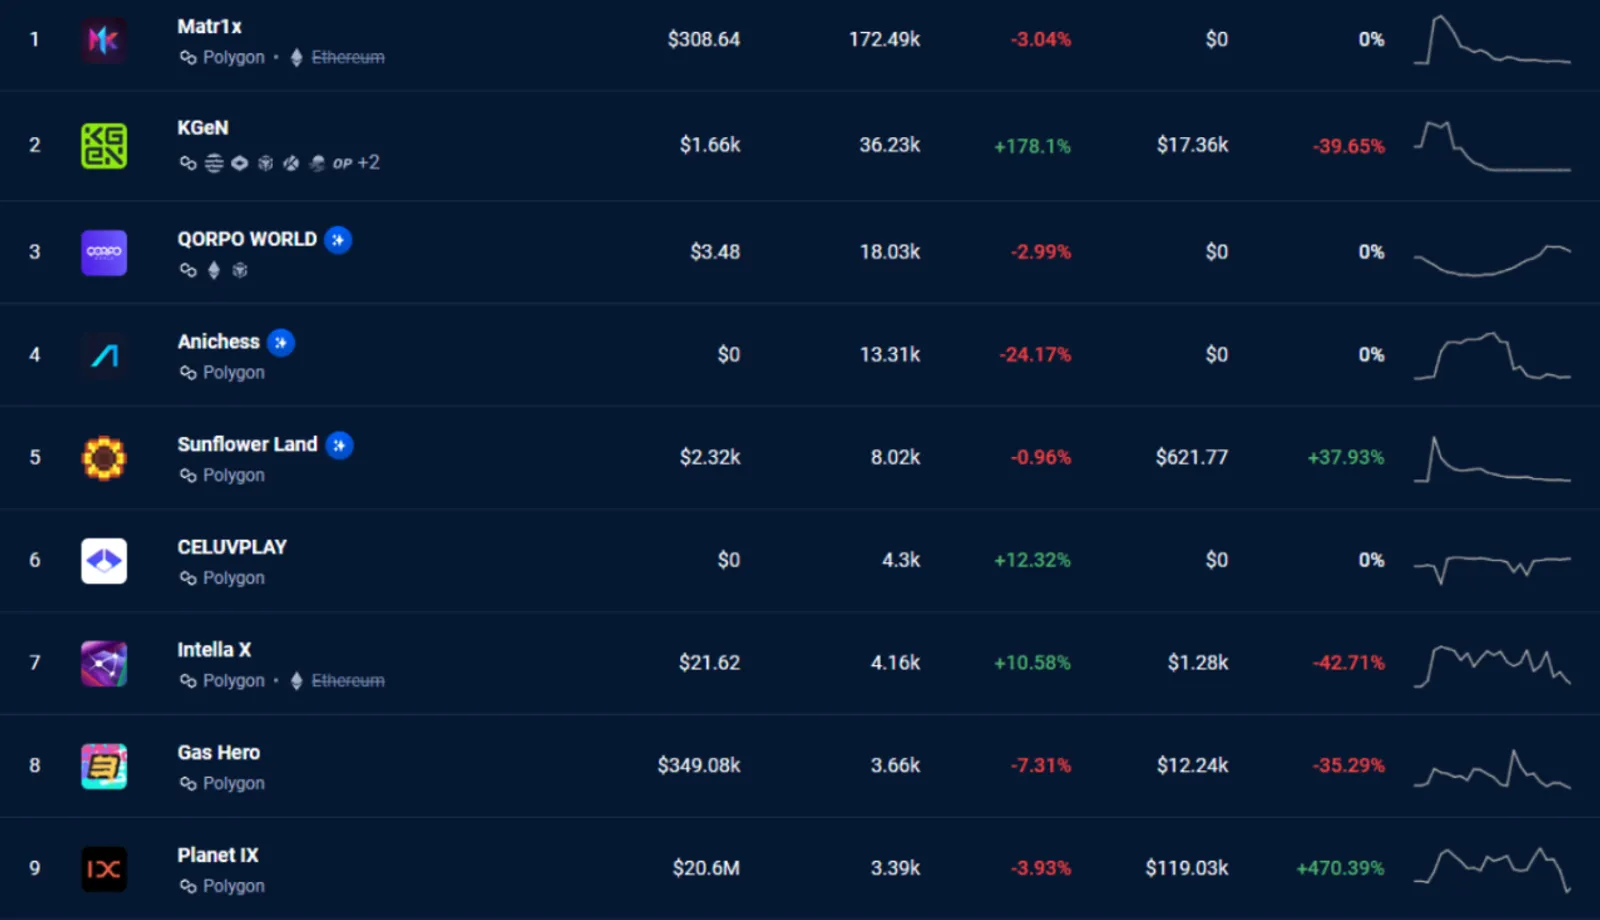Screen dimensions: 1600x920
Task: View the Matr1x activity sparkline chart
Action: click(1492, 40)
